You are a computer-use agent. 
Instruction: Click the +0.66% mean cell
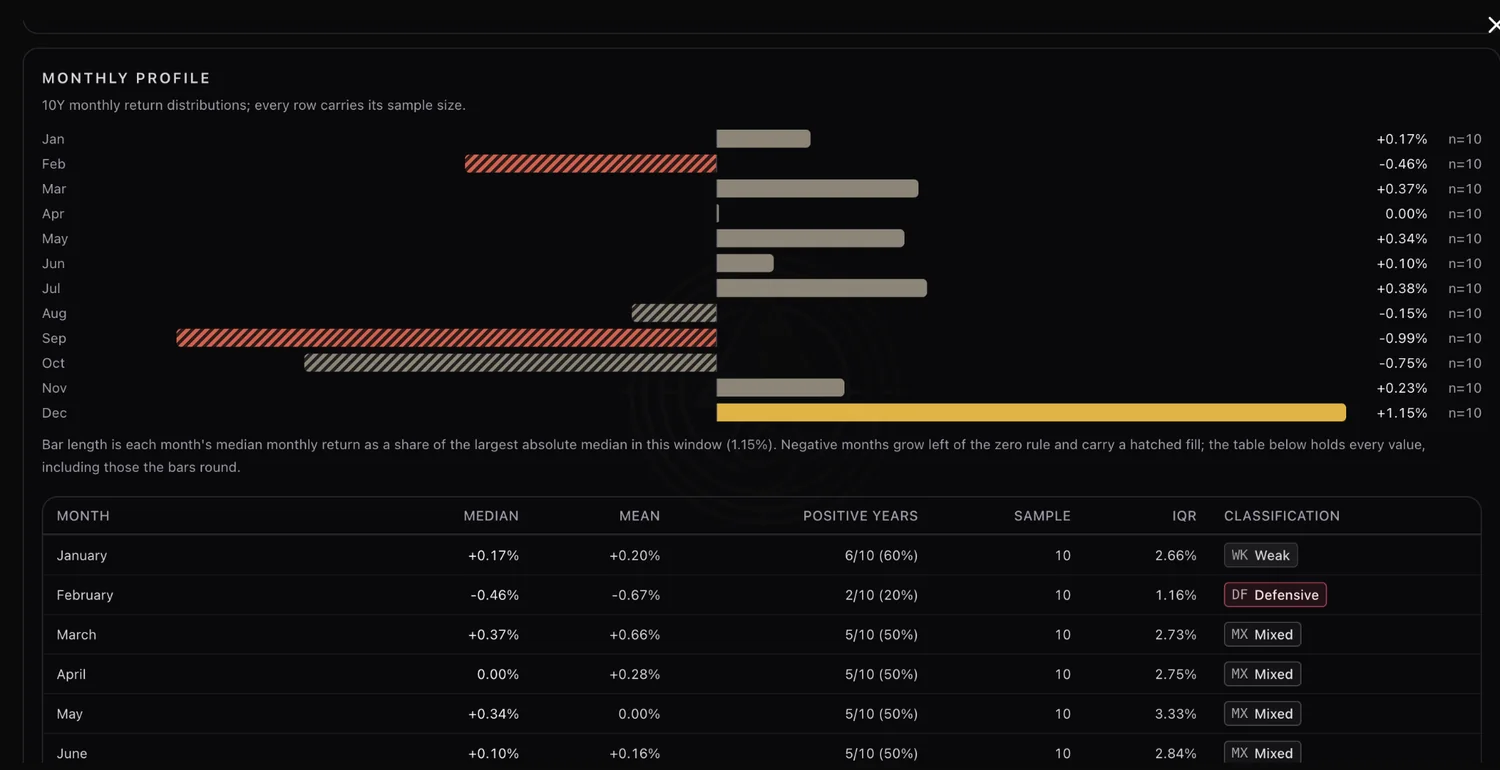tap(635, 634)
